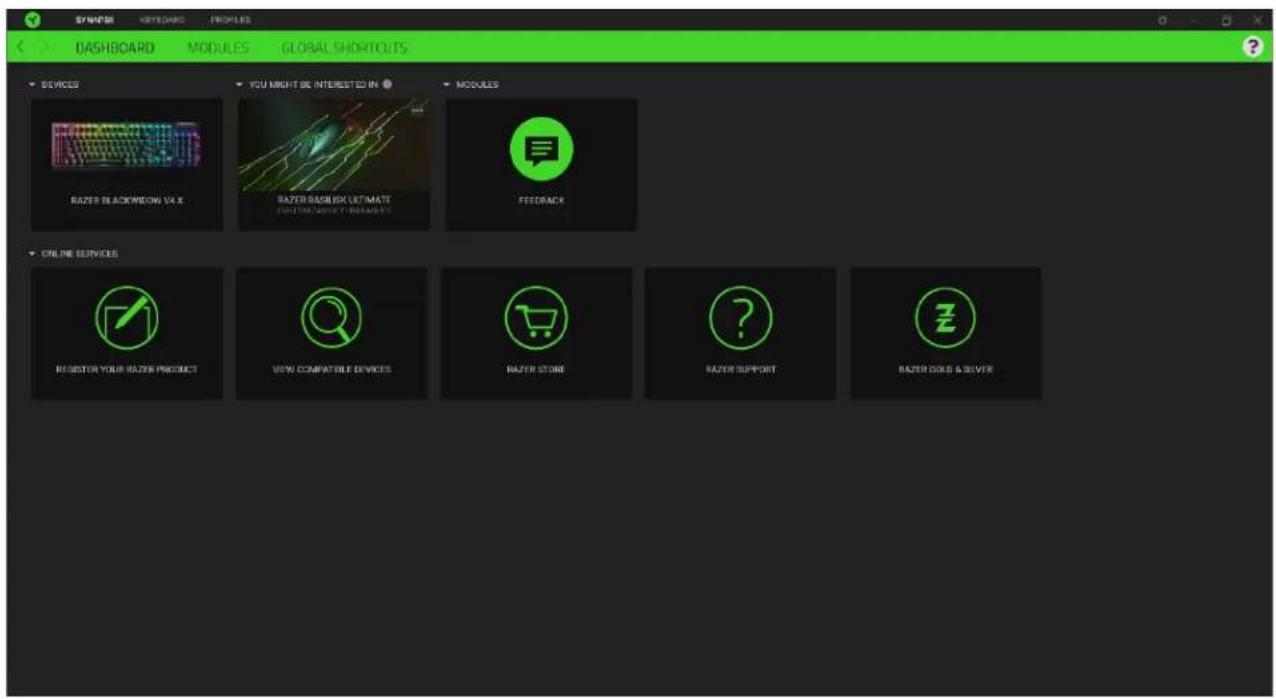Collapse the You Might Be Interested In section
The width and height of the screenshot is (1276, 699).
239,85
